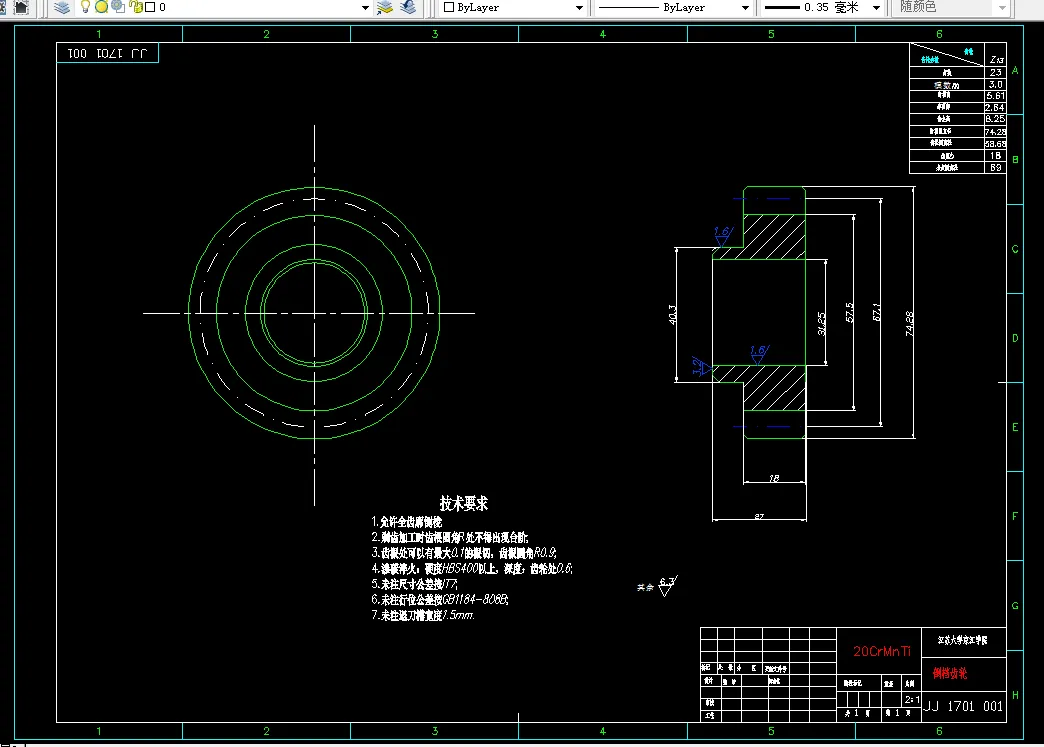Select the mirrored drawing number box
Viewport: 1044px width, 747px height.
[x=107, y=53]
